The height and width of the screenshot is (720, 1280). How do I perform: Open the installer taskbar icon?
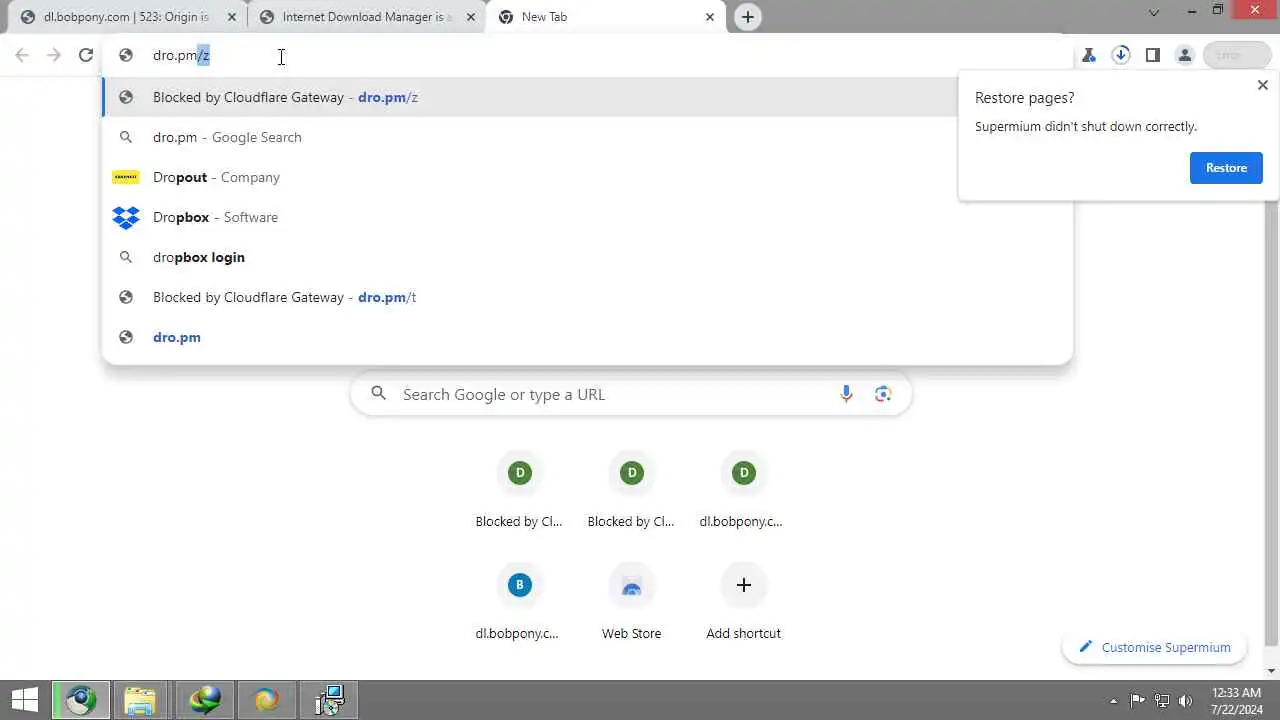[330, 700]
